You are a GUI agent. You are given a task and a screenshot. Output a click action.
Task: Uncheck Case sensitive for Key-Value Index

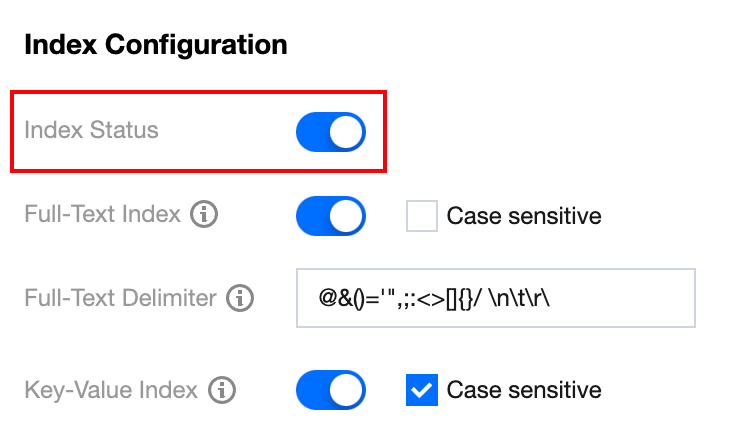coord(422,390)
